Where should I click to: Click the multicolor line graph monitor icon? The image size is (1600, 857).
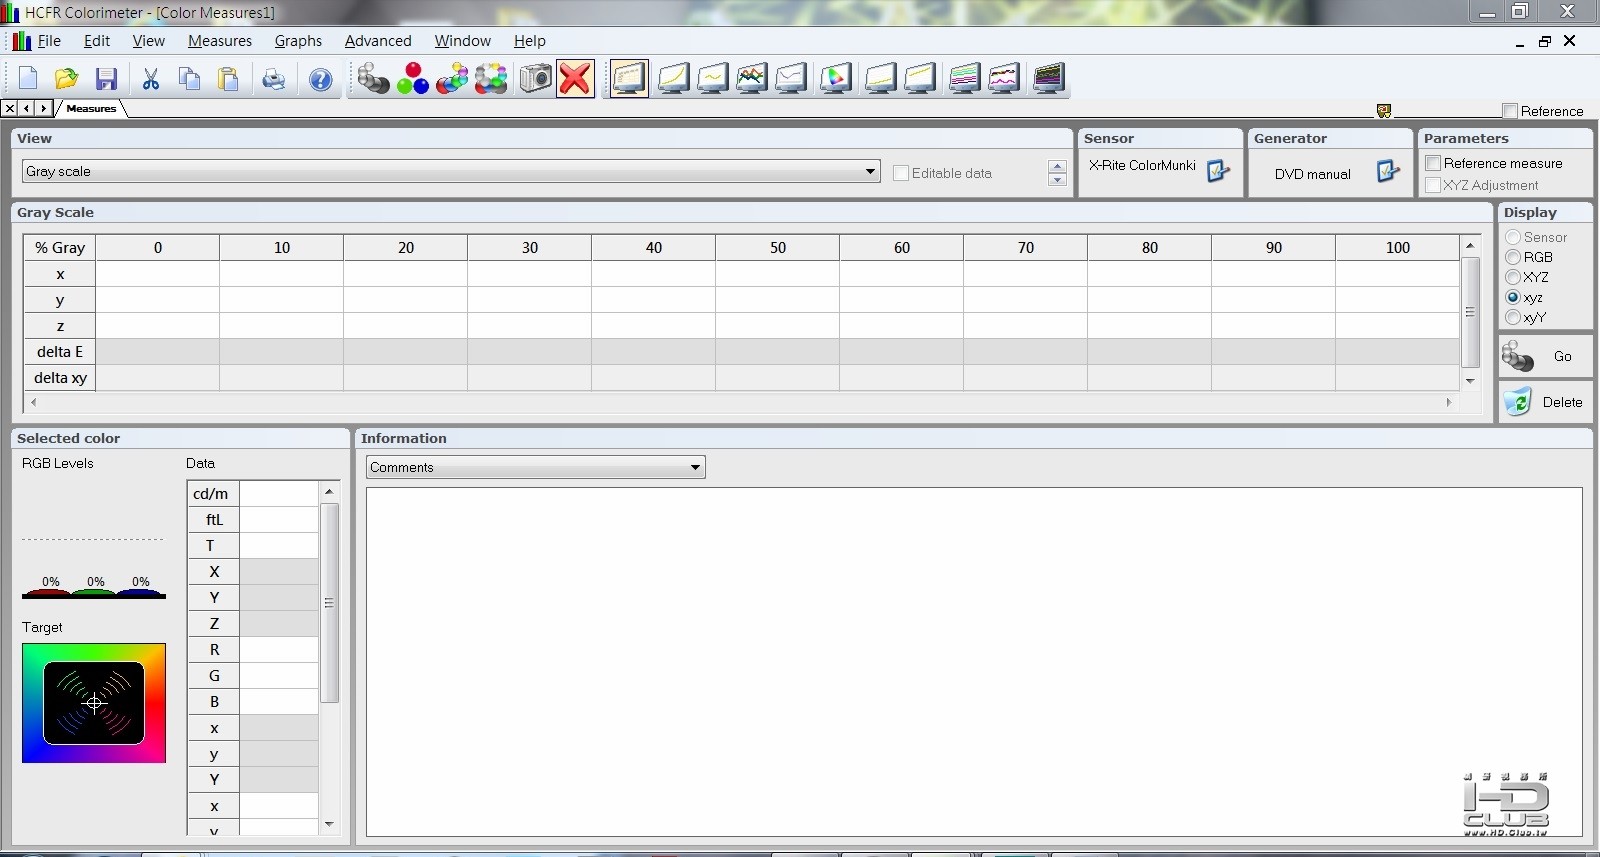pyautogui.click(x=751, y=79)
